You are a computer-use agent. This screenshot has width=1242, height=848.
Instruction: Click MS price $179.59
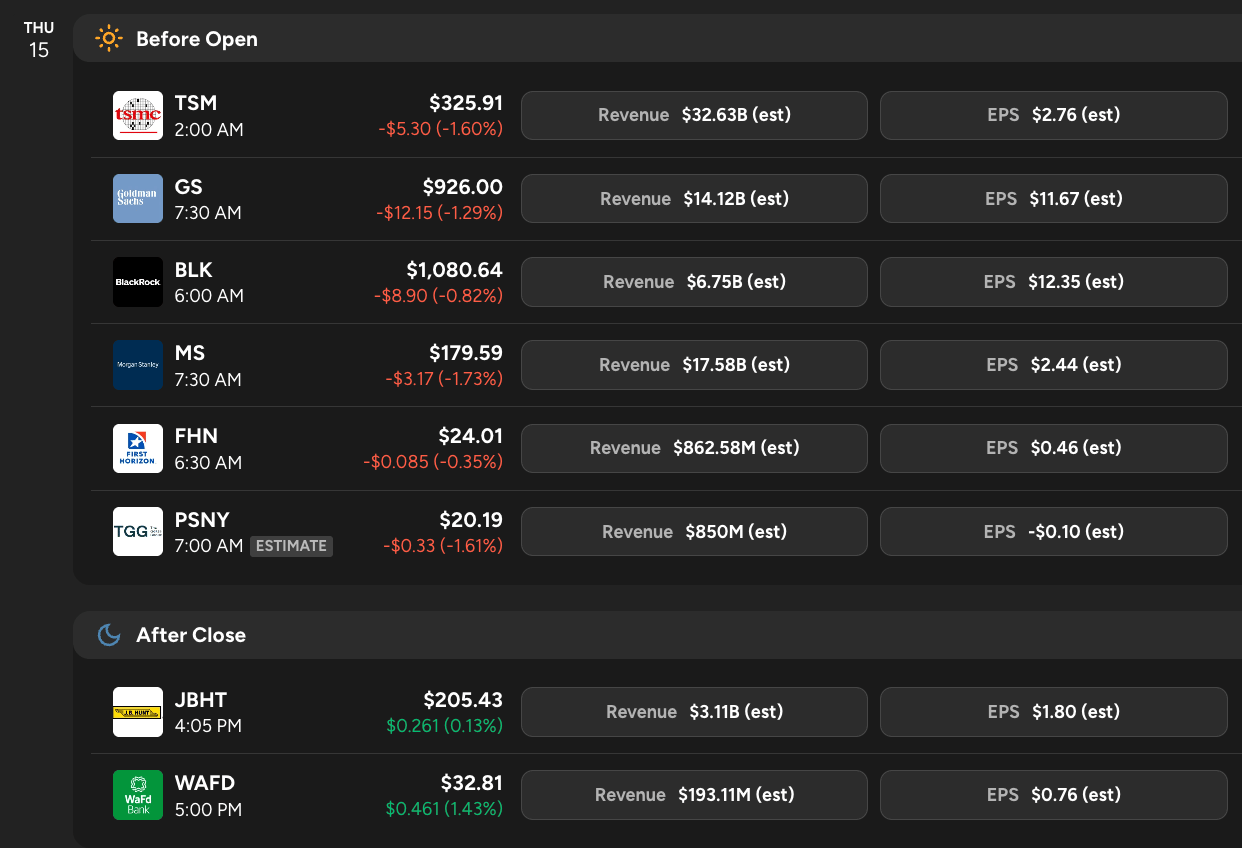point(466,353)
